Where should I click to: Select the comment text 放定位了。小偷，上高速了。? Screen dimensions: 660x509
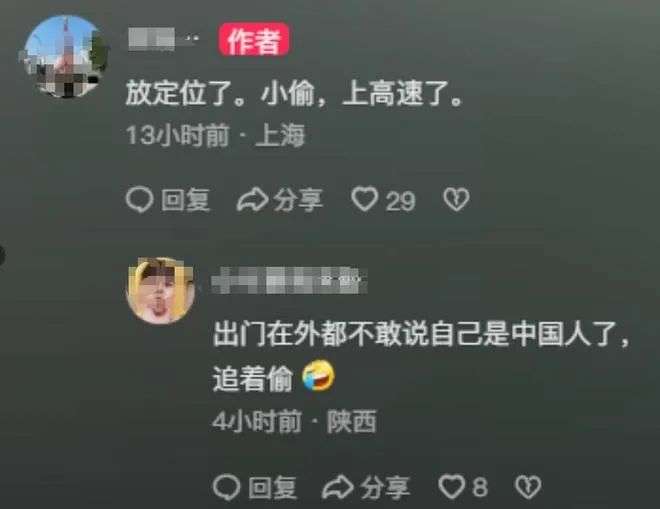click(x=294, y=93)
